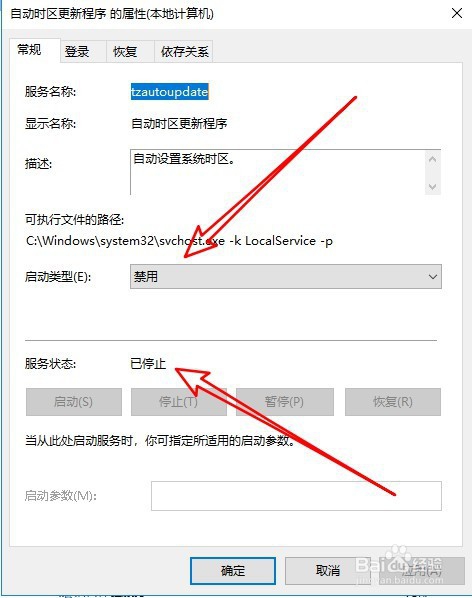Open the 启动类型 dropdown
This screenshot has height=598, width=472.
coord(286,276)
